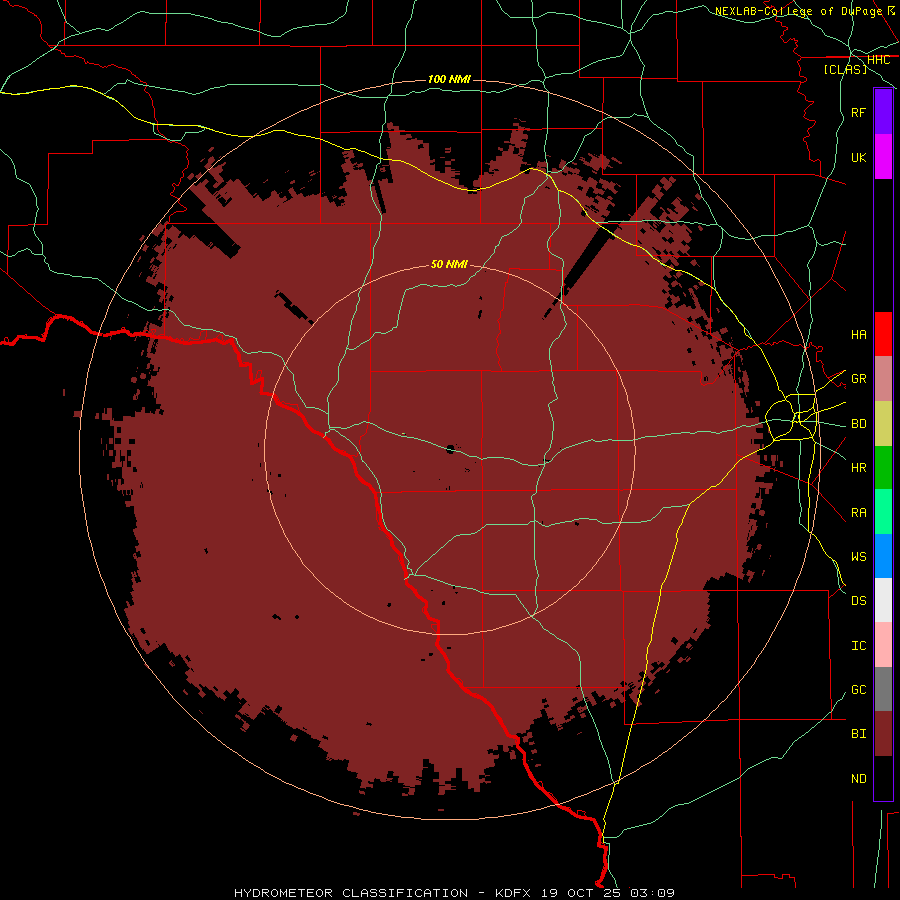Image resolution: width=900 pixels, height=900 pixels.
Task: Click the HHC product label
Action: click(x=878, y=60)
